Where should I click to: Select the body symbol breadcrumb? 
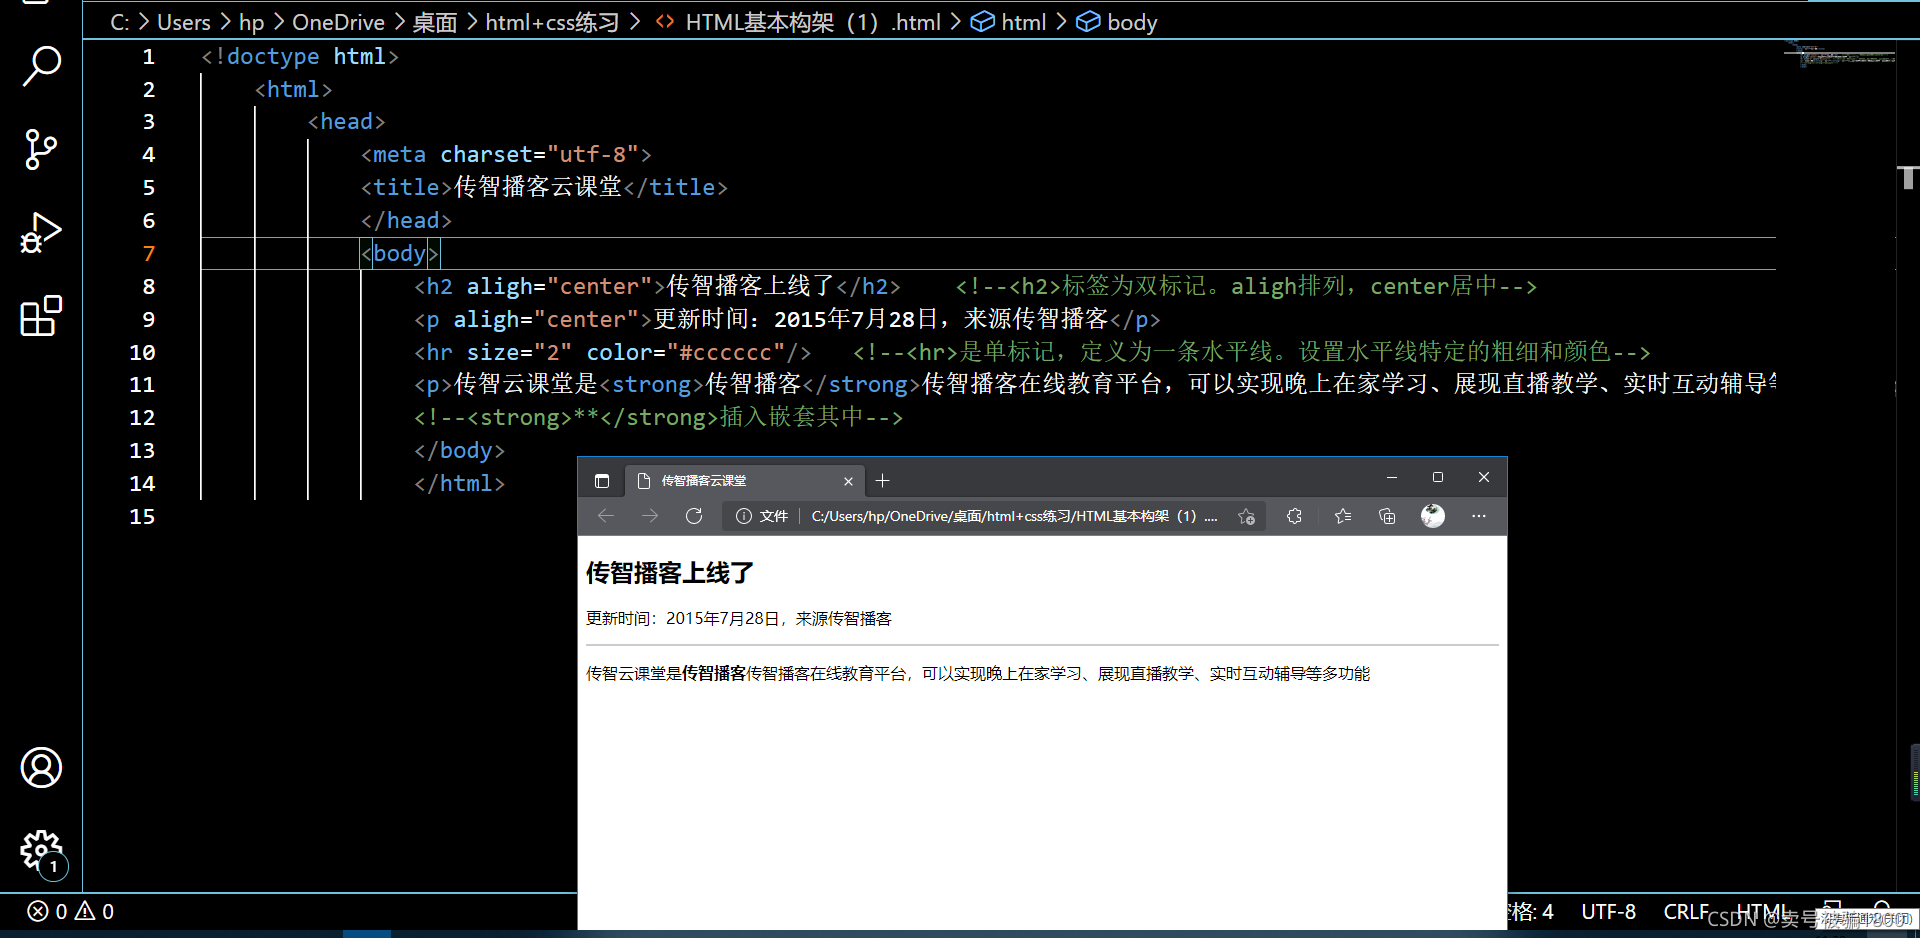(x=1117, y=22)
